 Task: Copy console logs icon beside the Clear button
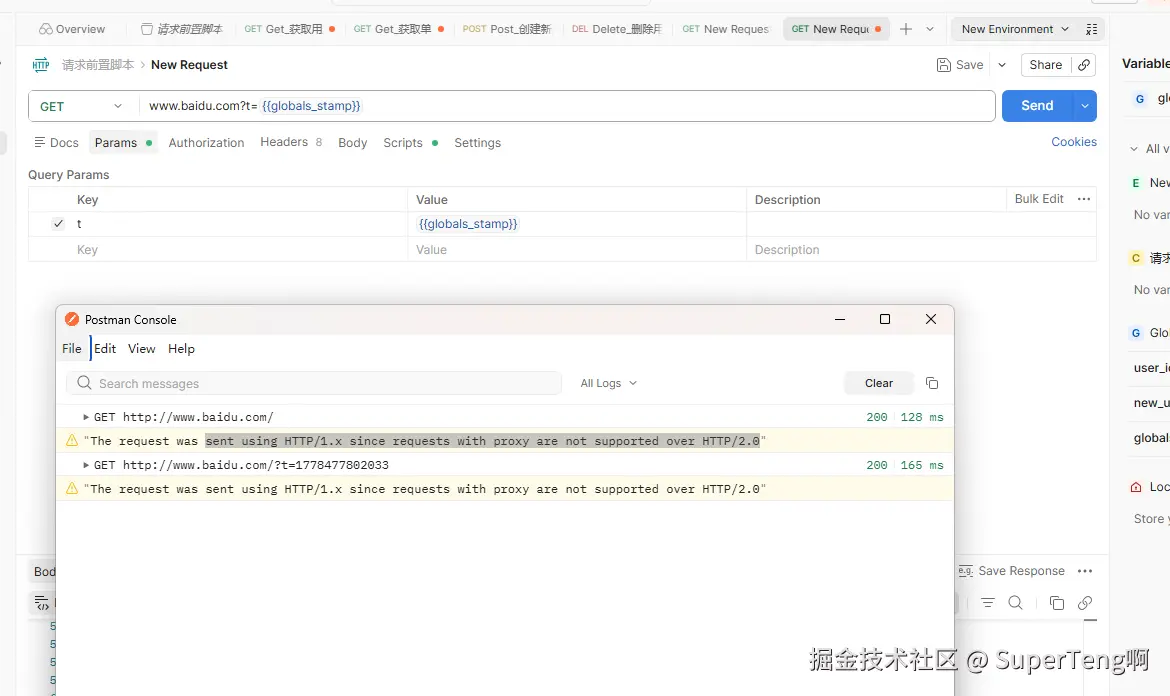click(x=931, y=383)
